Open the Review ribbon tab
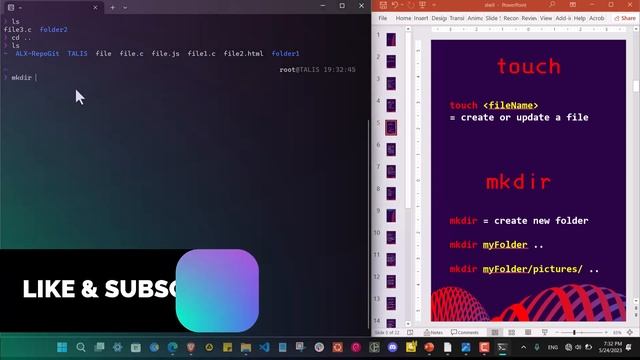Screen dimensions: 640x360 coord(529,18)
